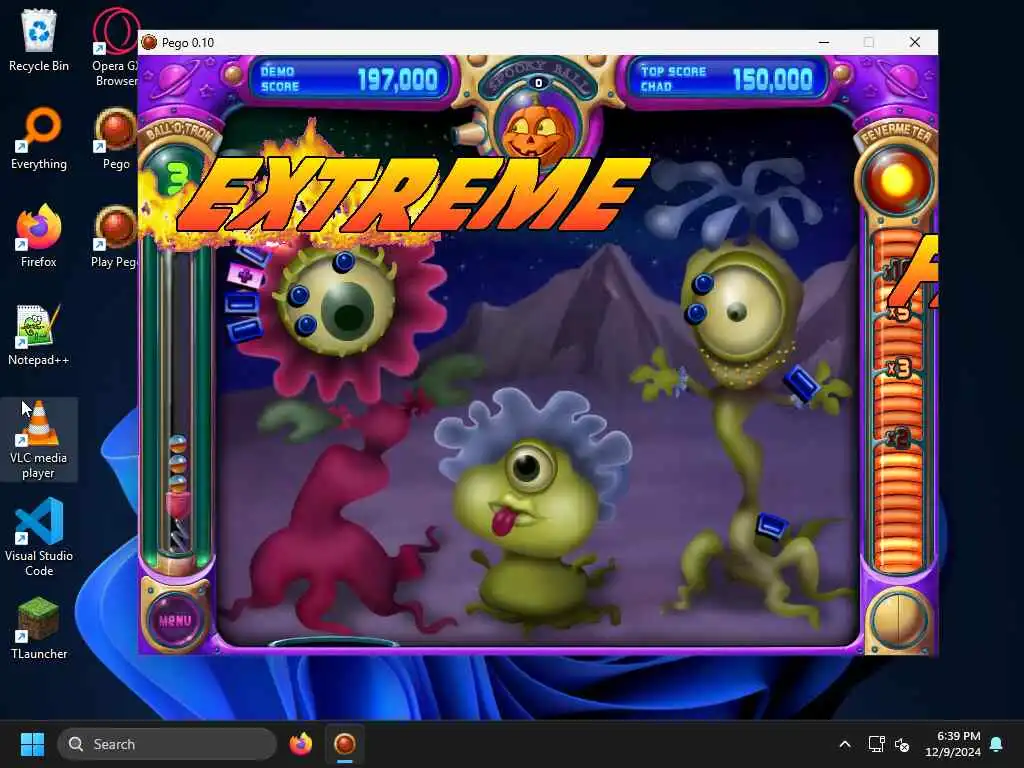Open the clock showing 6:39 PM
1024x768 pixels.
click(x=953, y=744)
